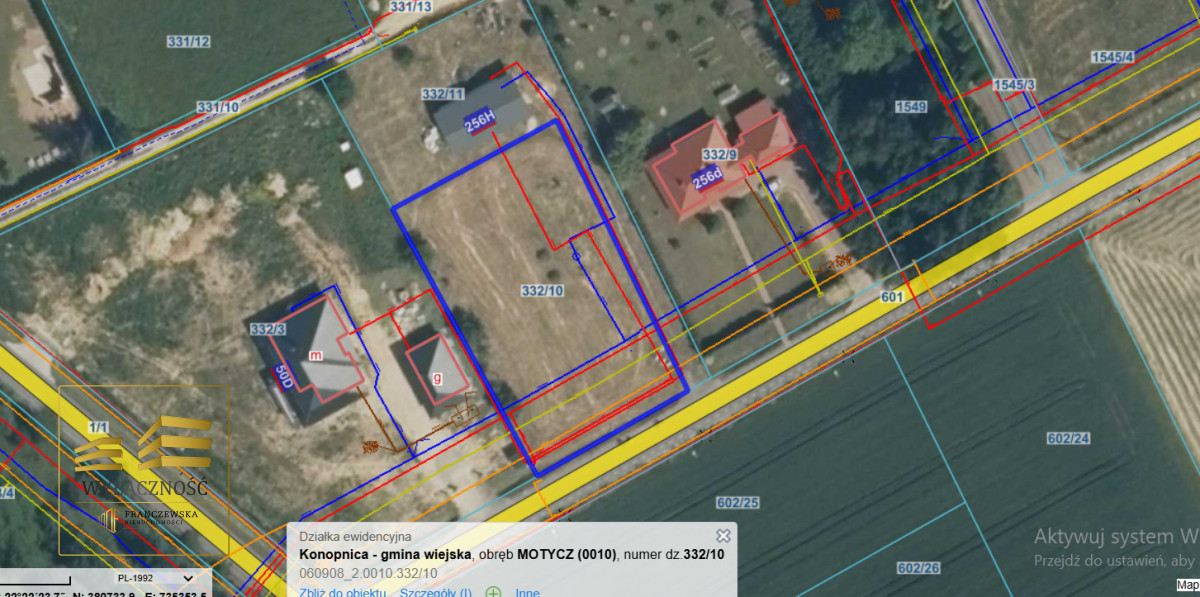Open 'Szczegóły (I)' parcel details link
Image resolution: width=1200 pixels, height=597 pixels.
[x=435, y=592]
